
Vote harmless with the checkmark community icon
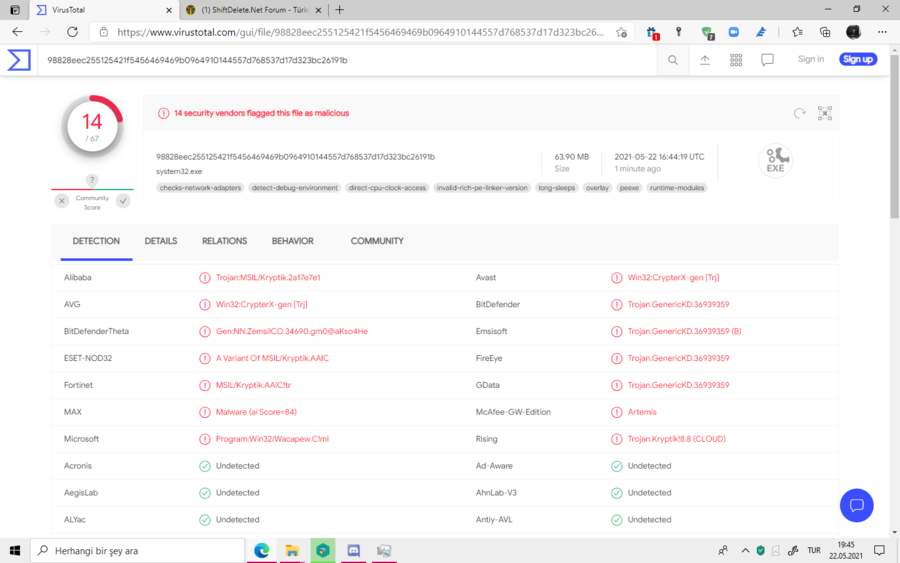[123, 201]
